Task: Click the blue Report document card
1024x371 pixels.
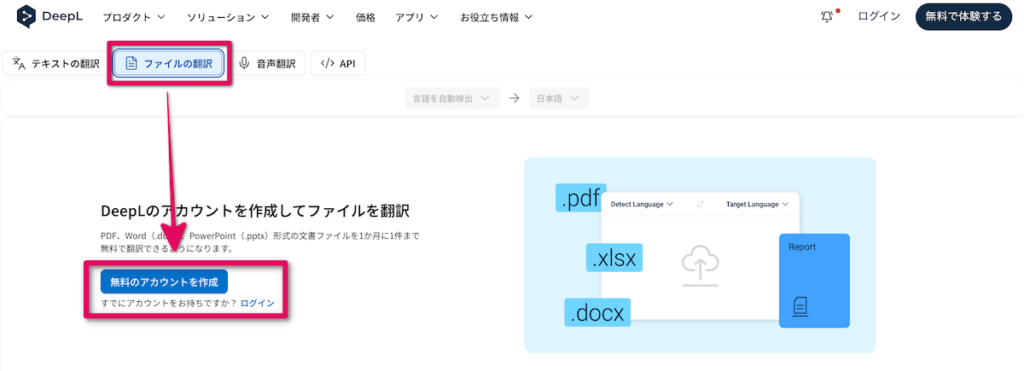Action: (x=814, y=281)
